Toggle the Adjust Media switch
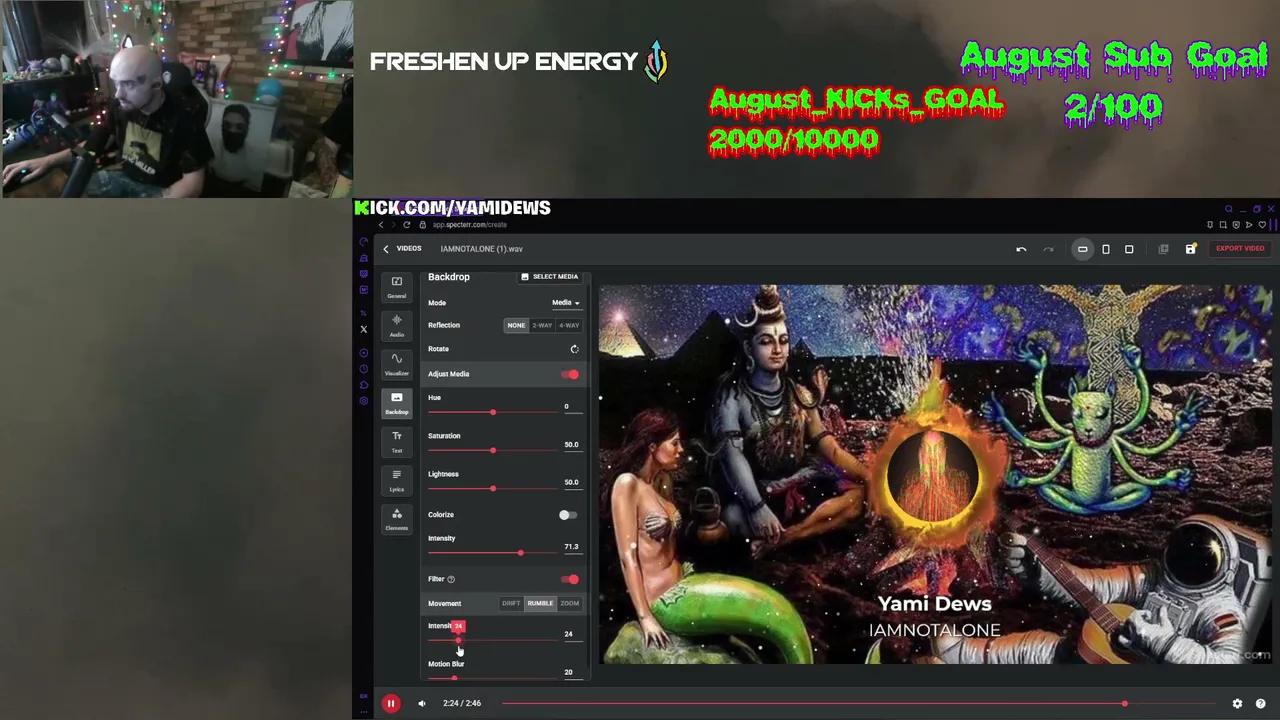Viewport: 1280px width, 720px height. click(x=569, y=374)
